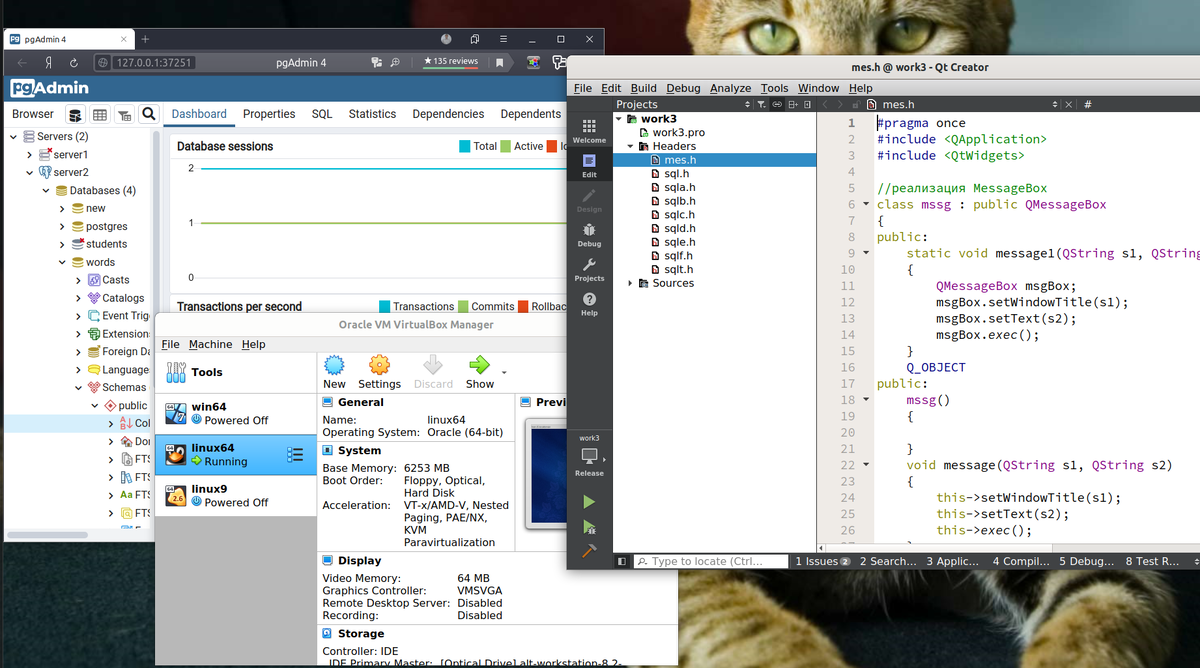Click the Filtered Rows icon in pgAdmin
Screen dimensions: 1200x668
[124, 115]
